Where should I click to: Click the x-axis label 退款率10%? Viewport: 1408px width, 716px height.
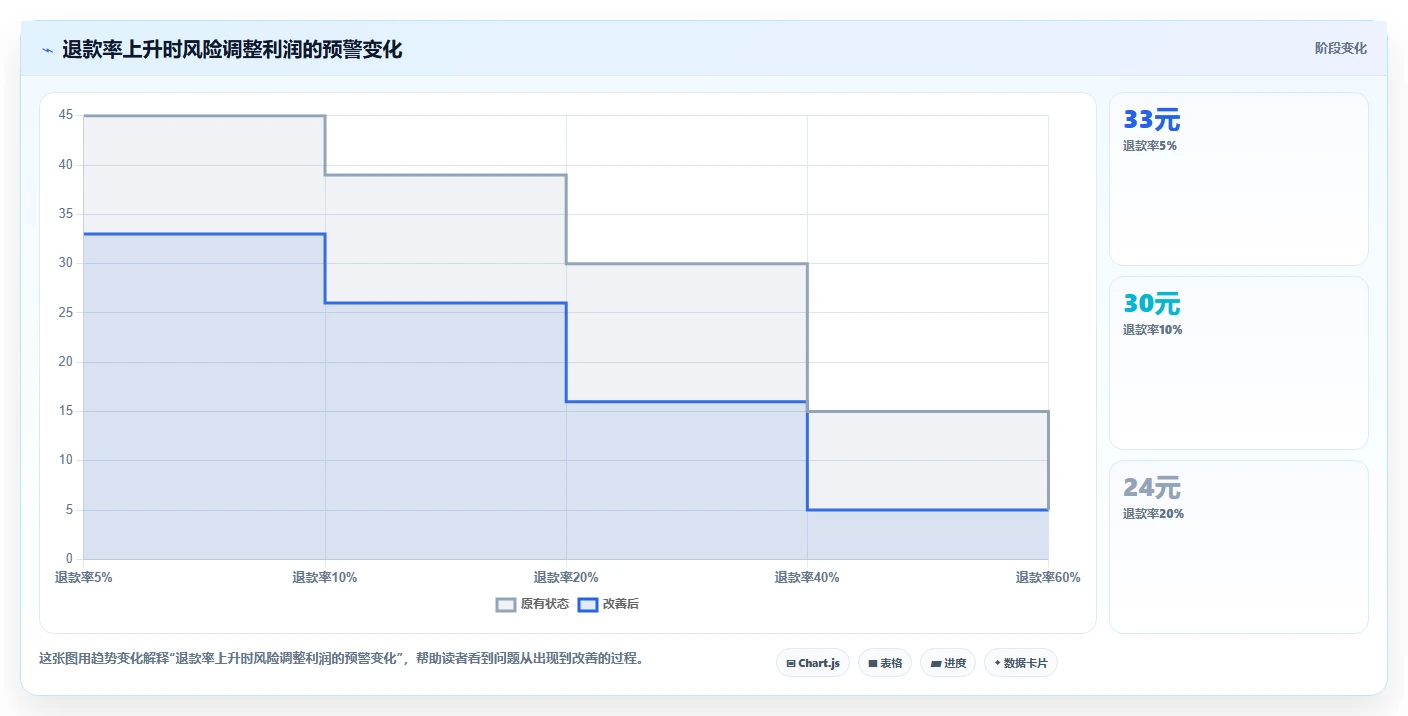[325, 577]
